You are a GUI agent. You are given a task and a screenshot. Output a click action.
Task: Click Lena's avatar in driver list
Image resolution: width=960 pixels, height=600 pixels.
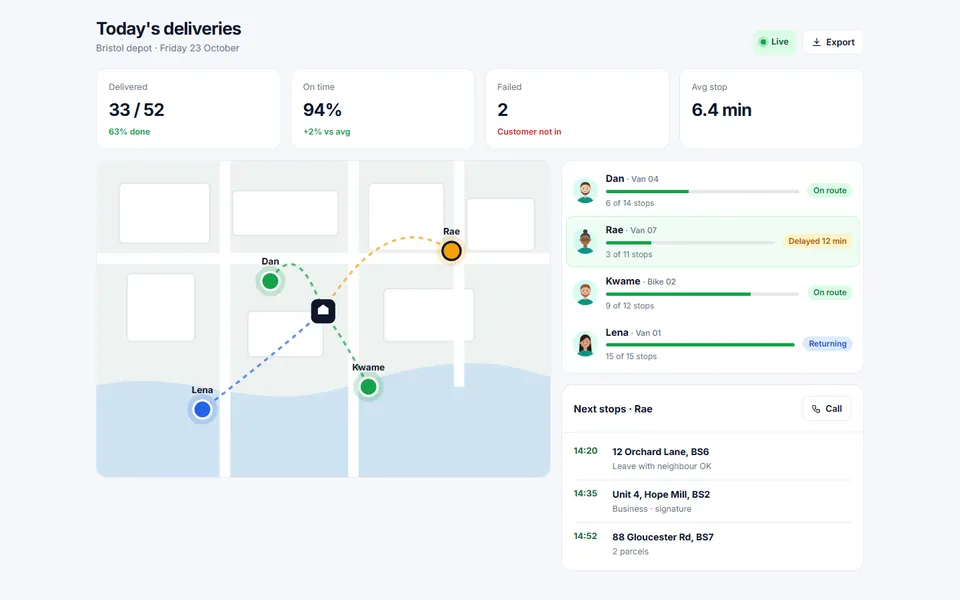pos(585,344)
